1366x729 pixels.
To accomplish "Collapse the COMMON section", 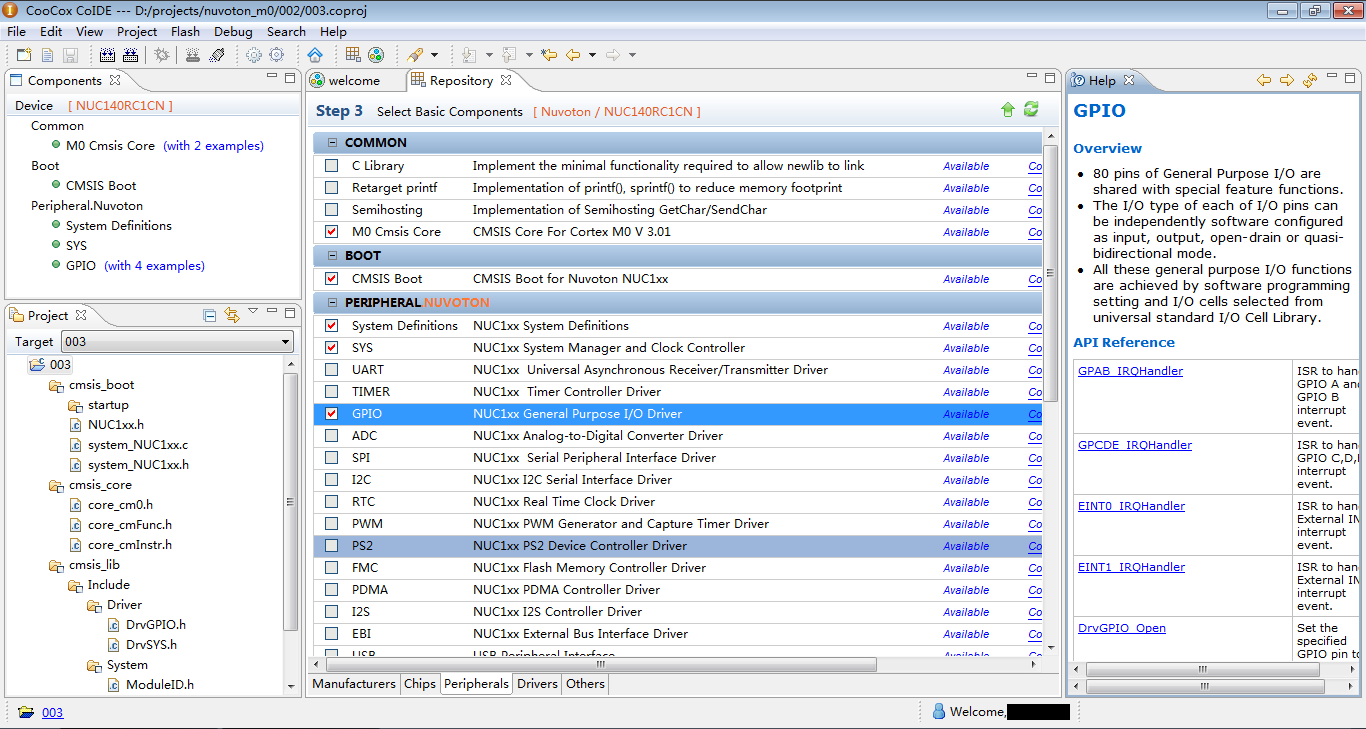I will coord(331,143).
